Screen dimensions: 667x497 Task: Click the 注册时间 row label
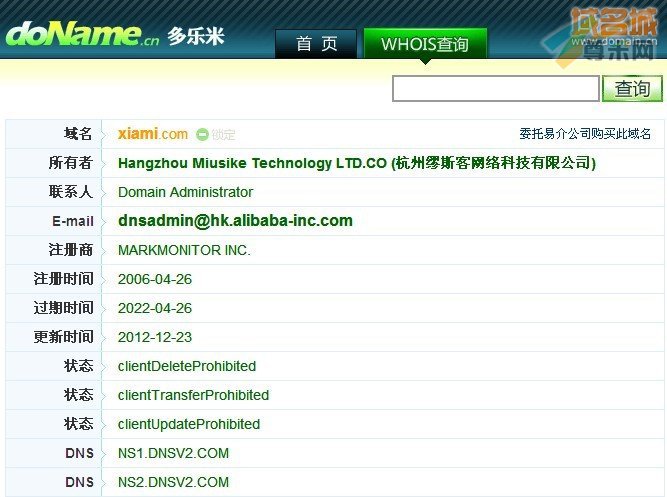63,279
